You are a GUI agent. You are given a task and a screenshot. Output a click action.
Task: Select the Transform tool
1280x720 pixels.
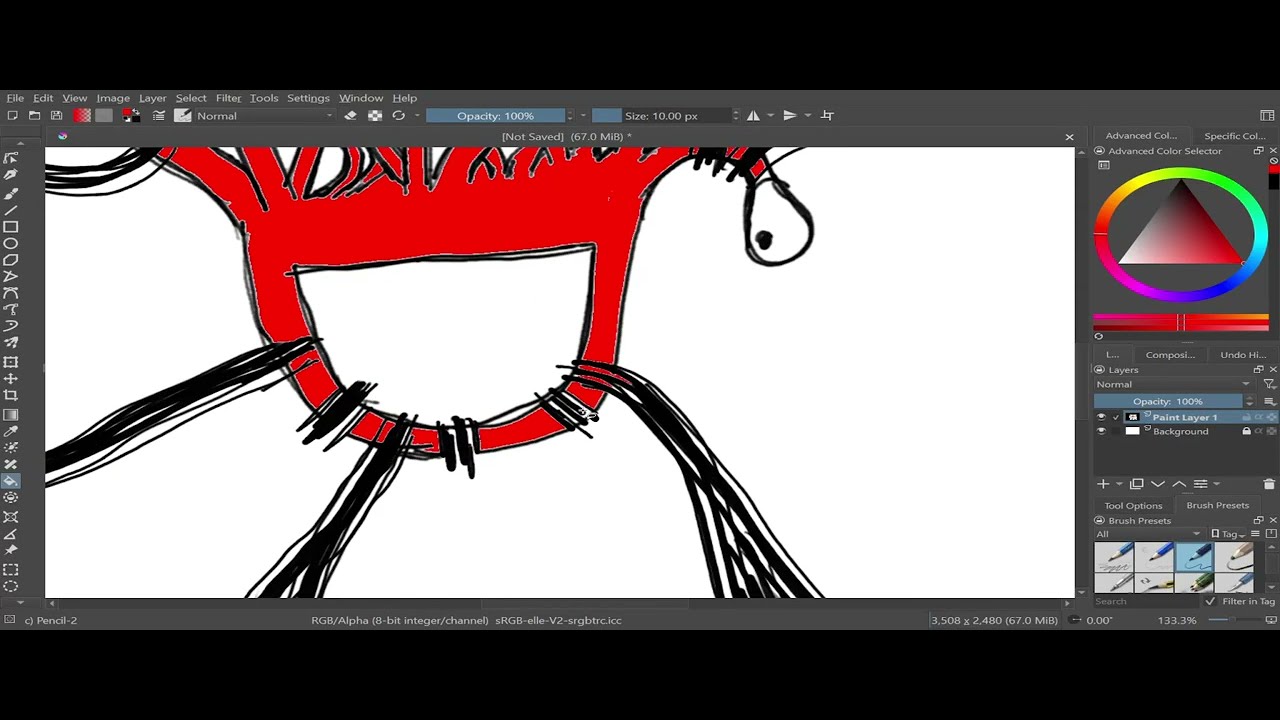(11, 362)
